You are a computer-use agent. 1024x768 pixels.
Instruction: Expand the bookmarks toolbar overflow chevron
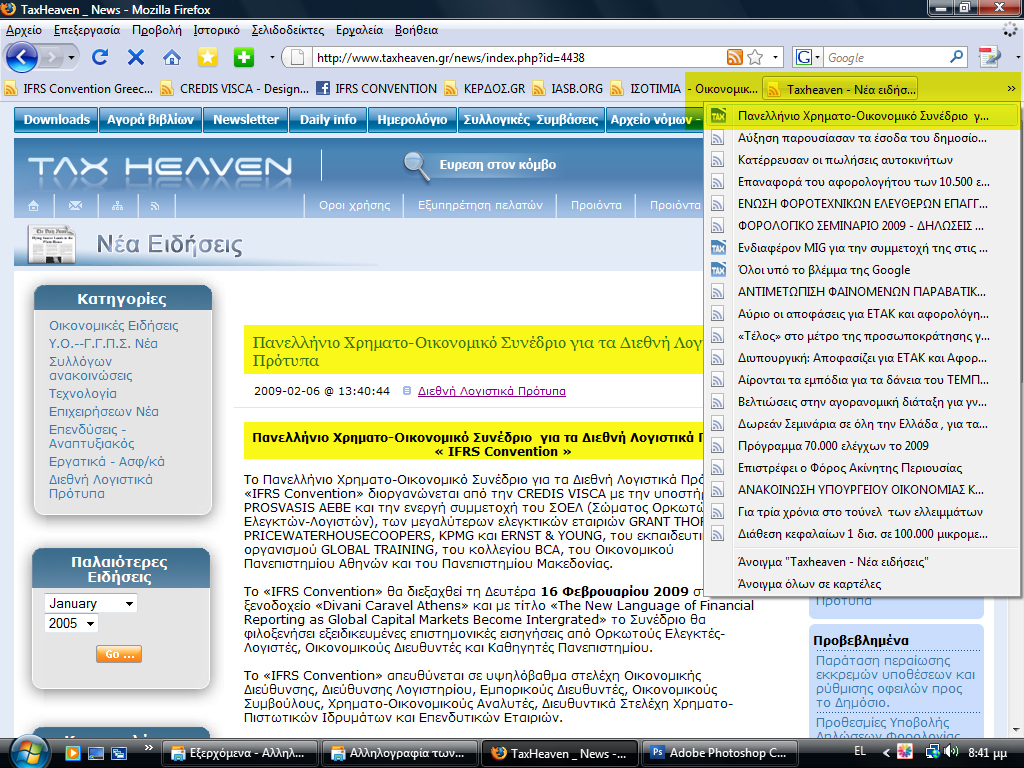click(1011, 88)
